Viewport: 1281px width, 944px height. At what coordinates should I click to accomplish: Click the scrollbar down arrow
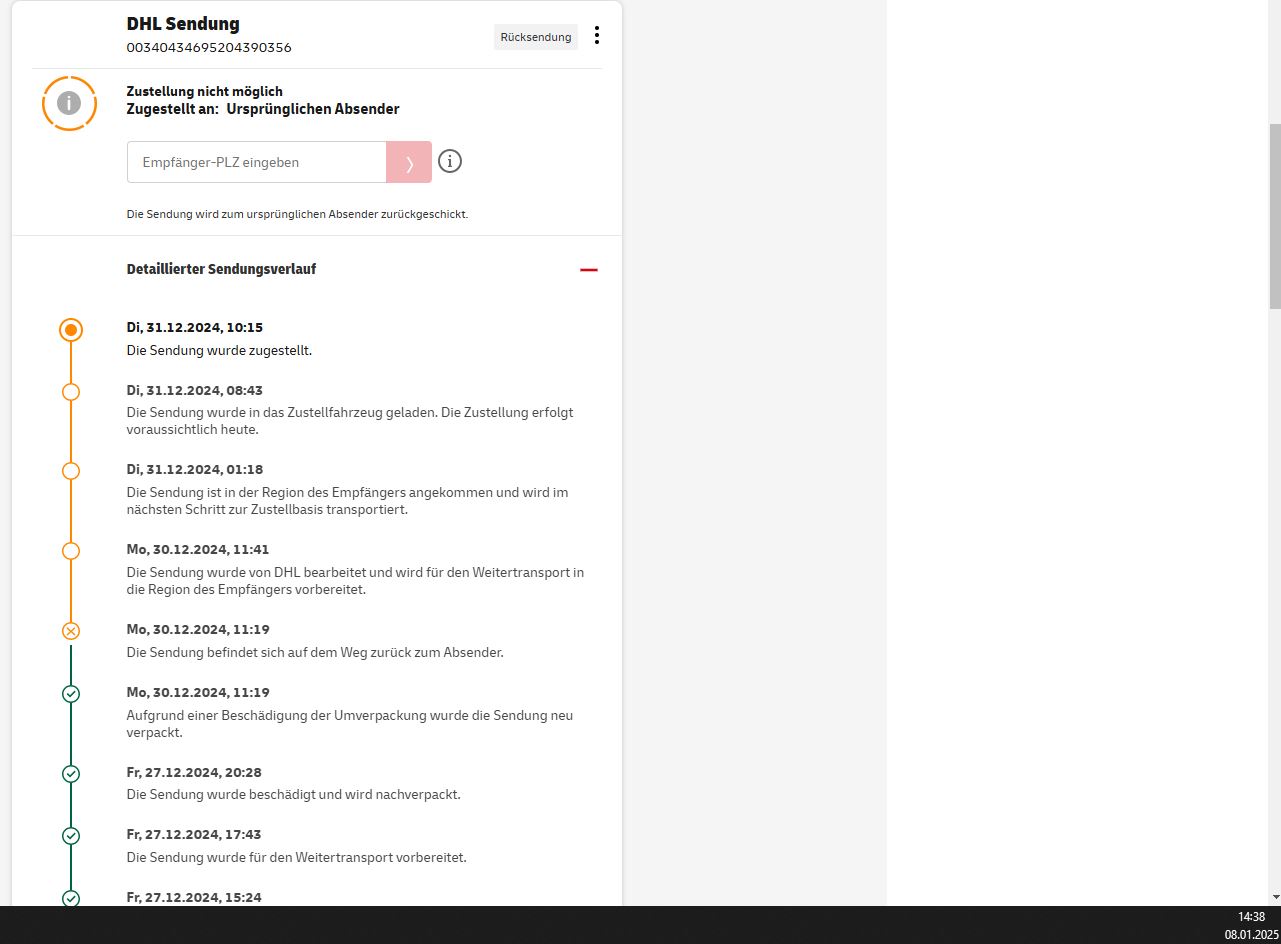1275,897
